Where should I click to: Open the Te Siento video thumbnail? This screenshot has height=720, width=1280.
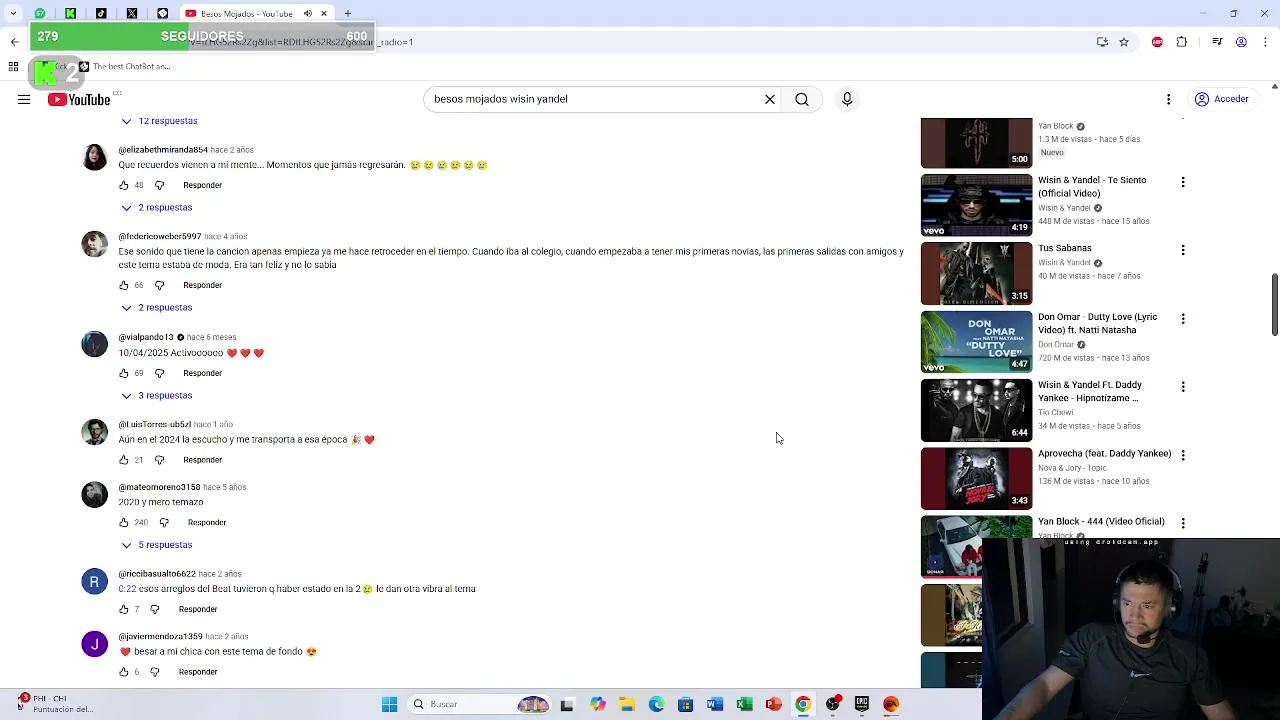[976, 205]
